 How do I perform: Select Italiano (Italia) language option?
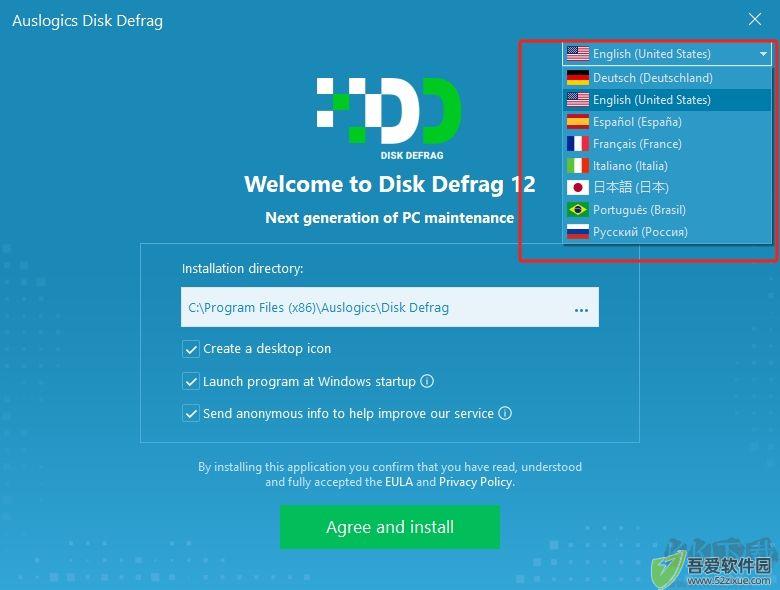pos(667,166)
